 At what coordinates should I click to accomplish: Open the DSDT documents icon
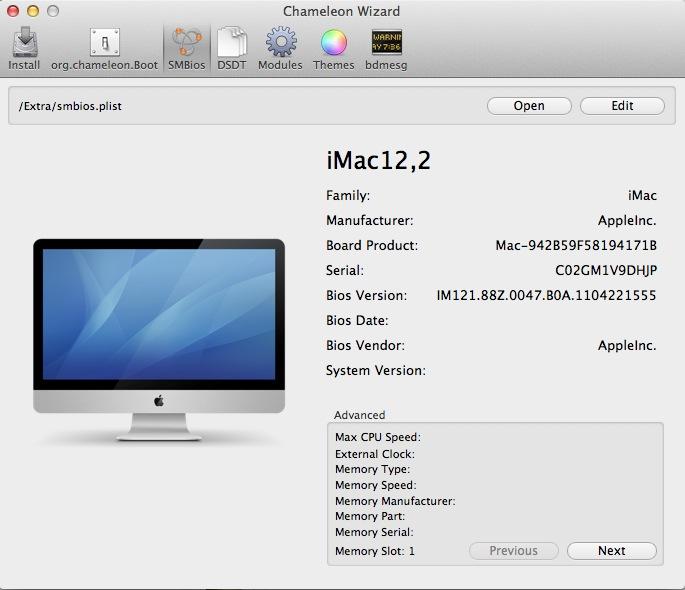click(x=232, y=48)
